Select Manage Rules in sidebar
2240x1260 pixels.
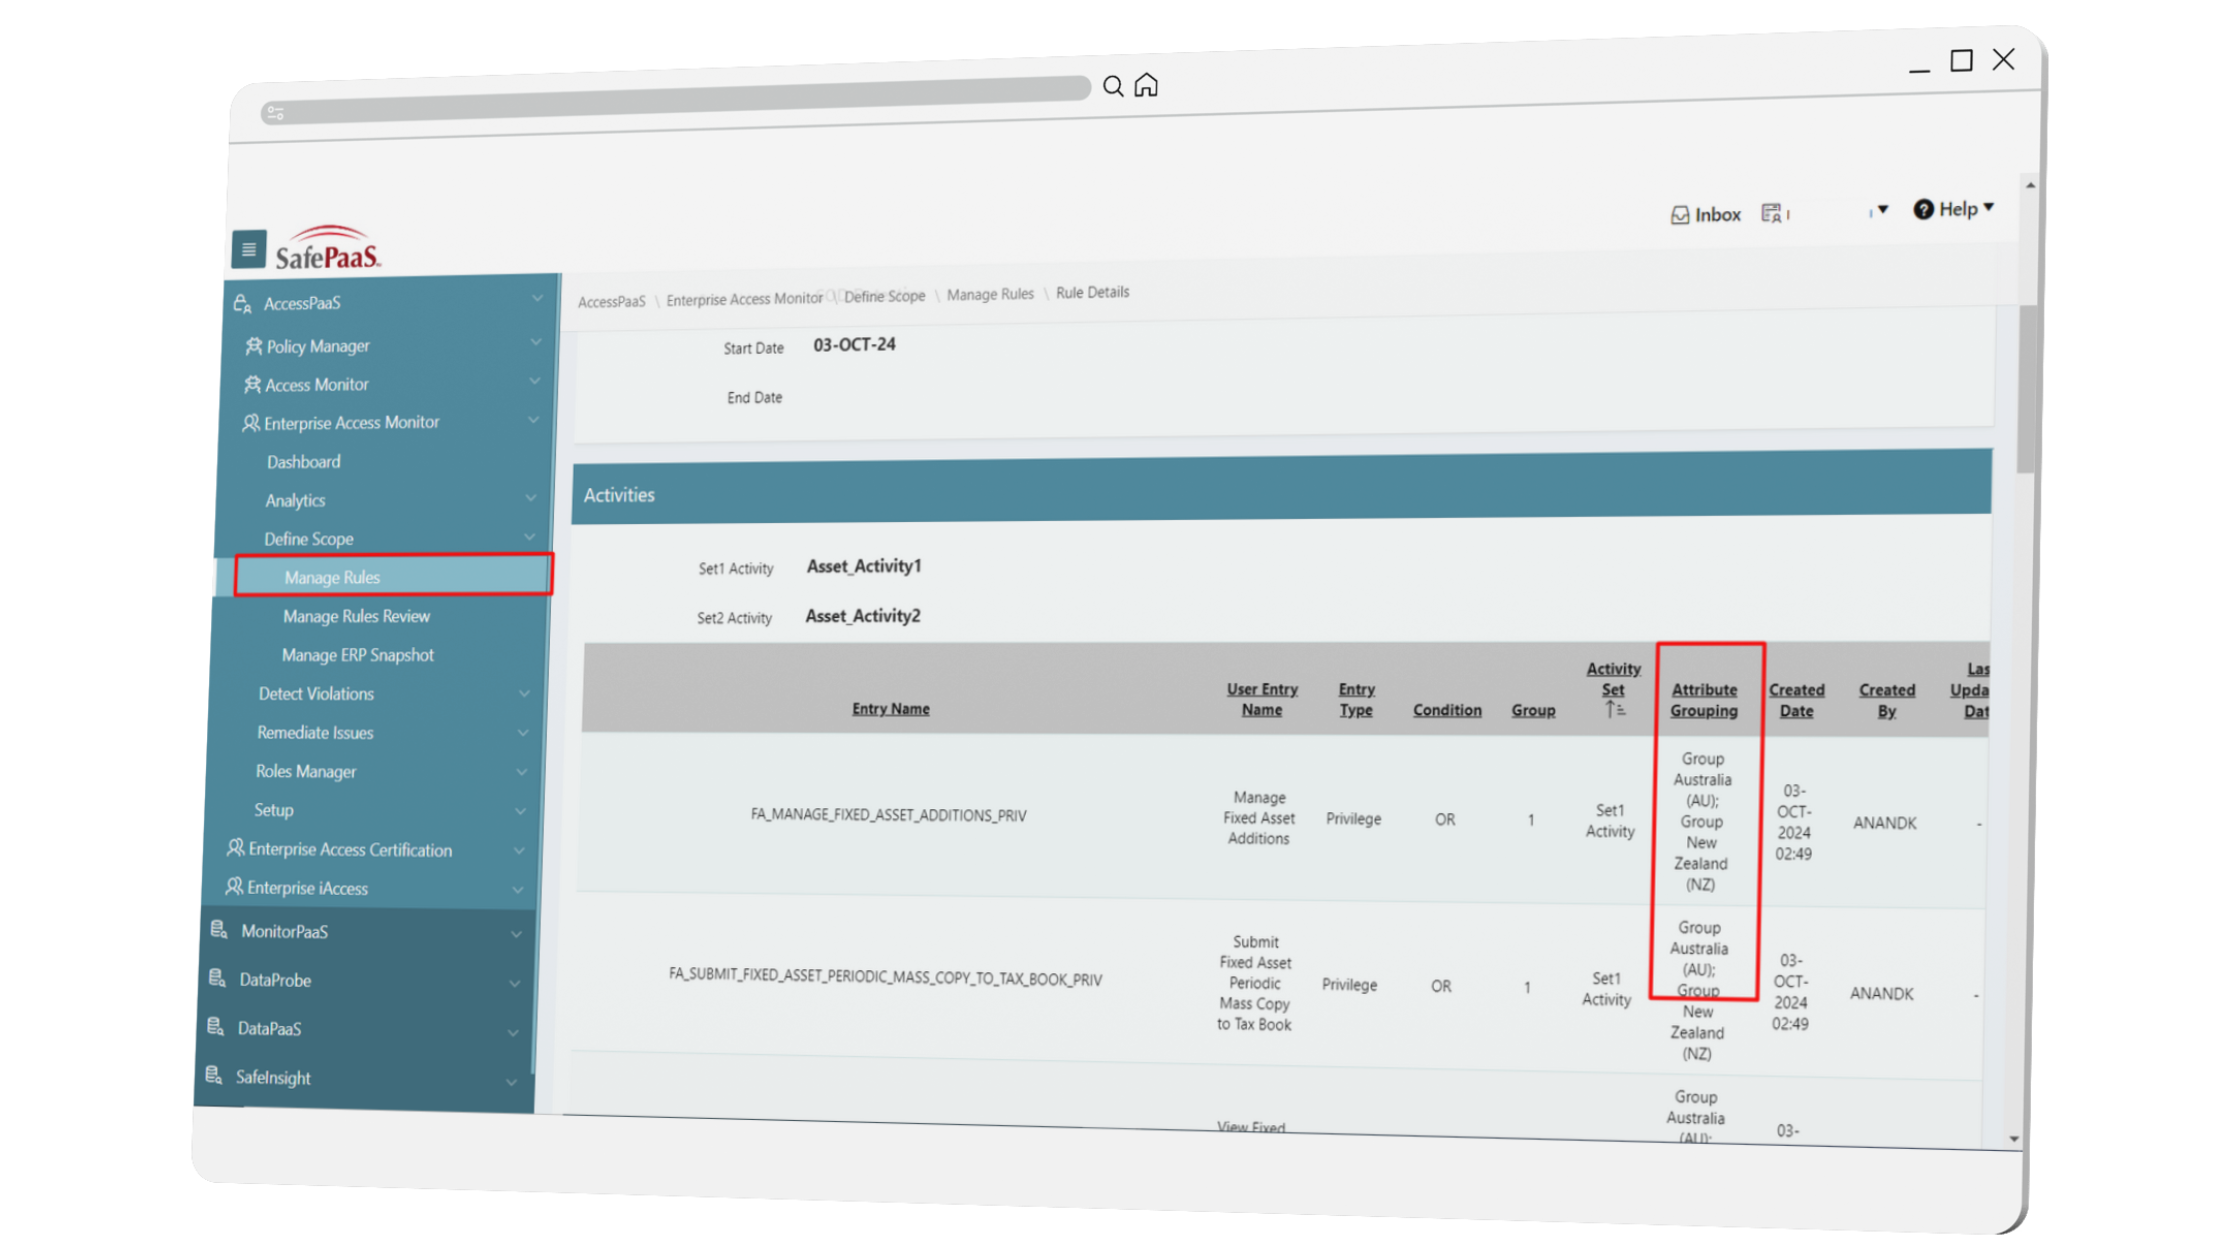tap(393, 575)
